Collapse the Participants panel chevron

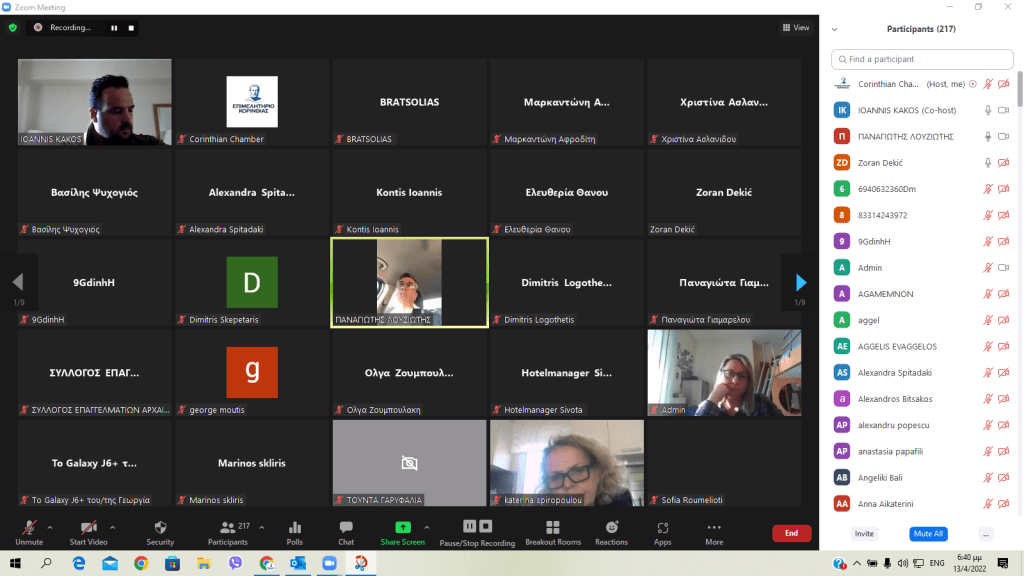pos(835,29)
